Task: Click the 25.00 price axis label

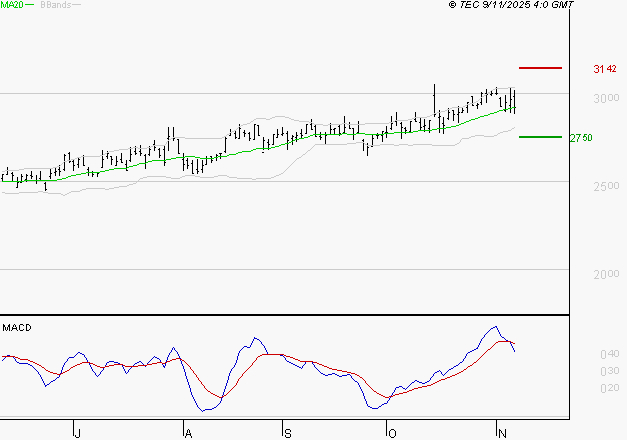Action: tap(606, 186)
